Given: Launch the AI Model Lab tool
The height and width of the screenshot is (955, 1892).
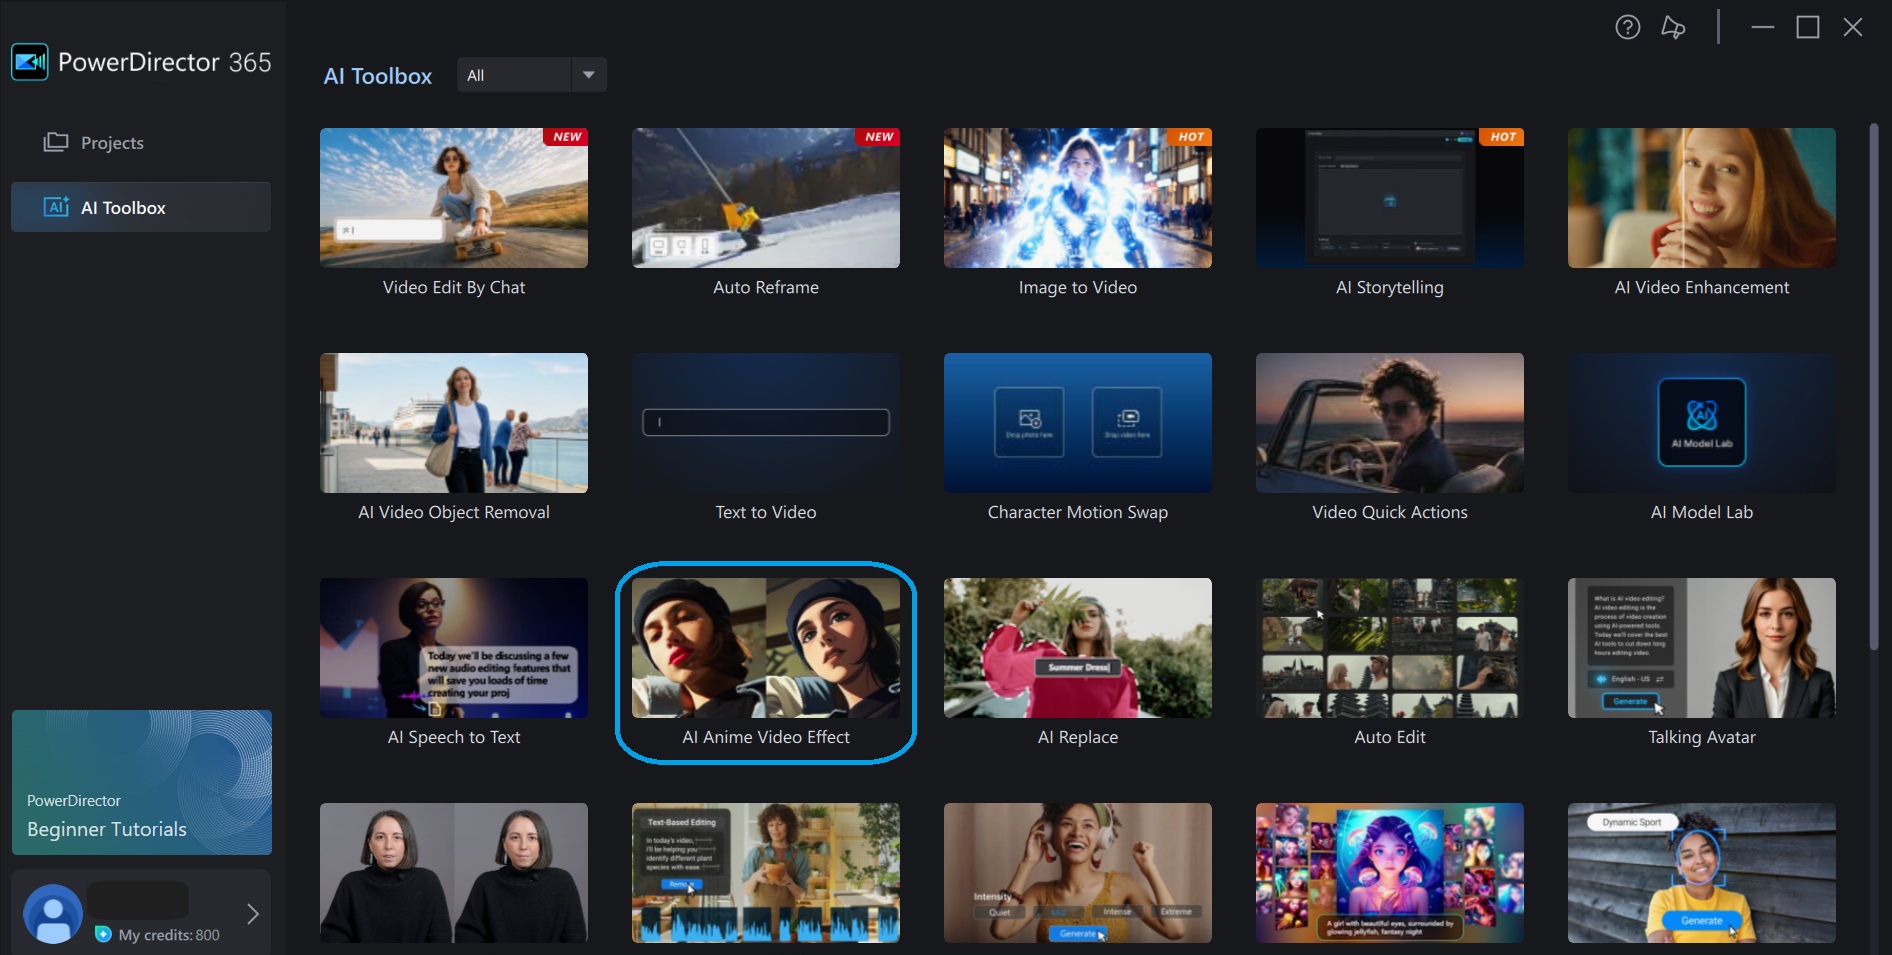Looking at the screenshot, I should [1702, 423].
